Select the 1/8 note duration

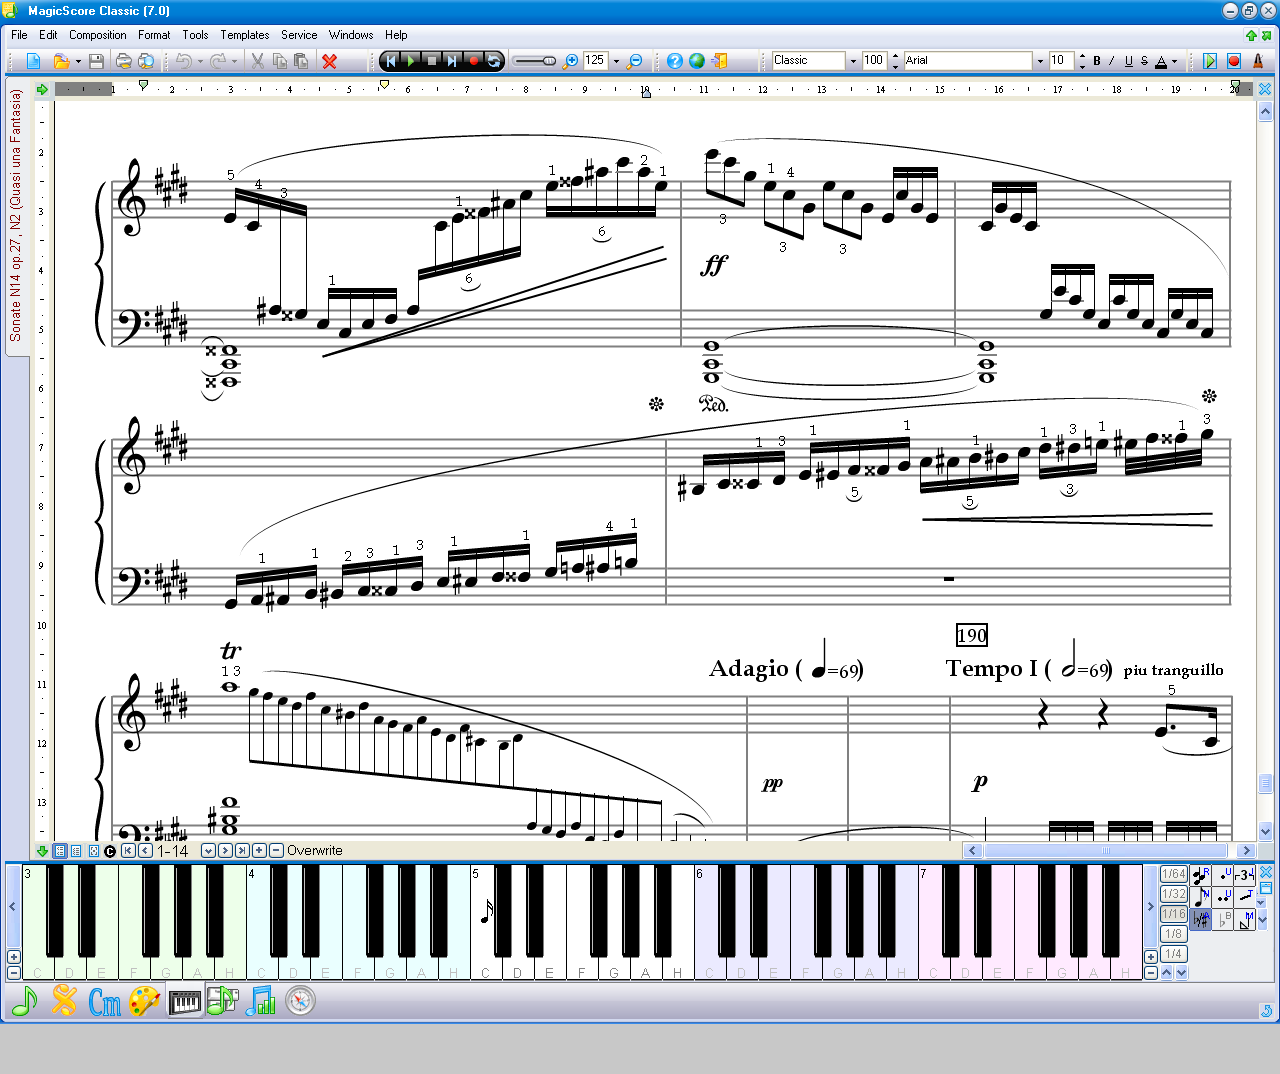tap(1173, 934)
